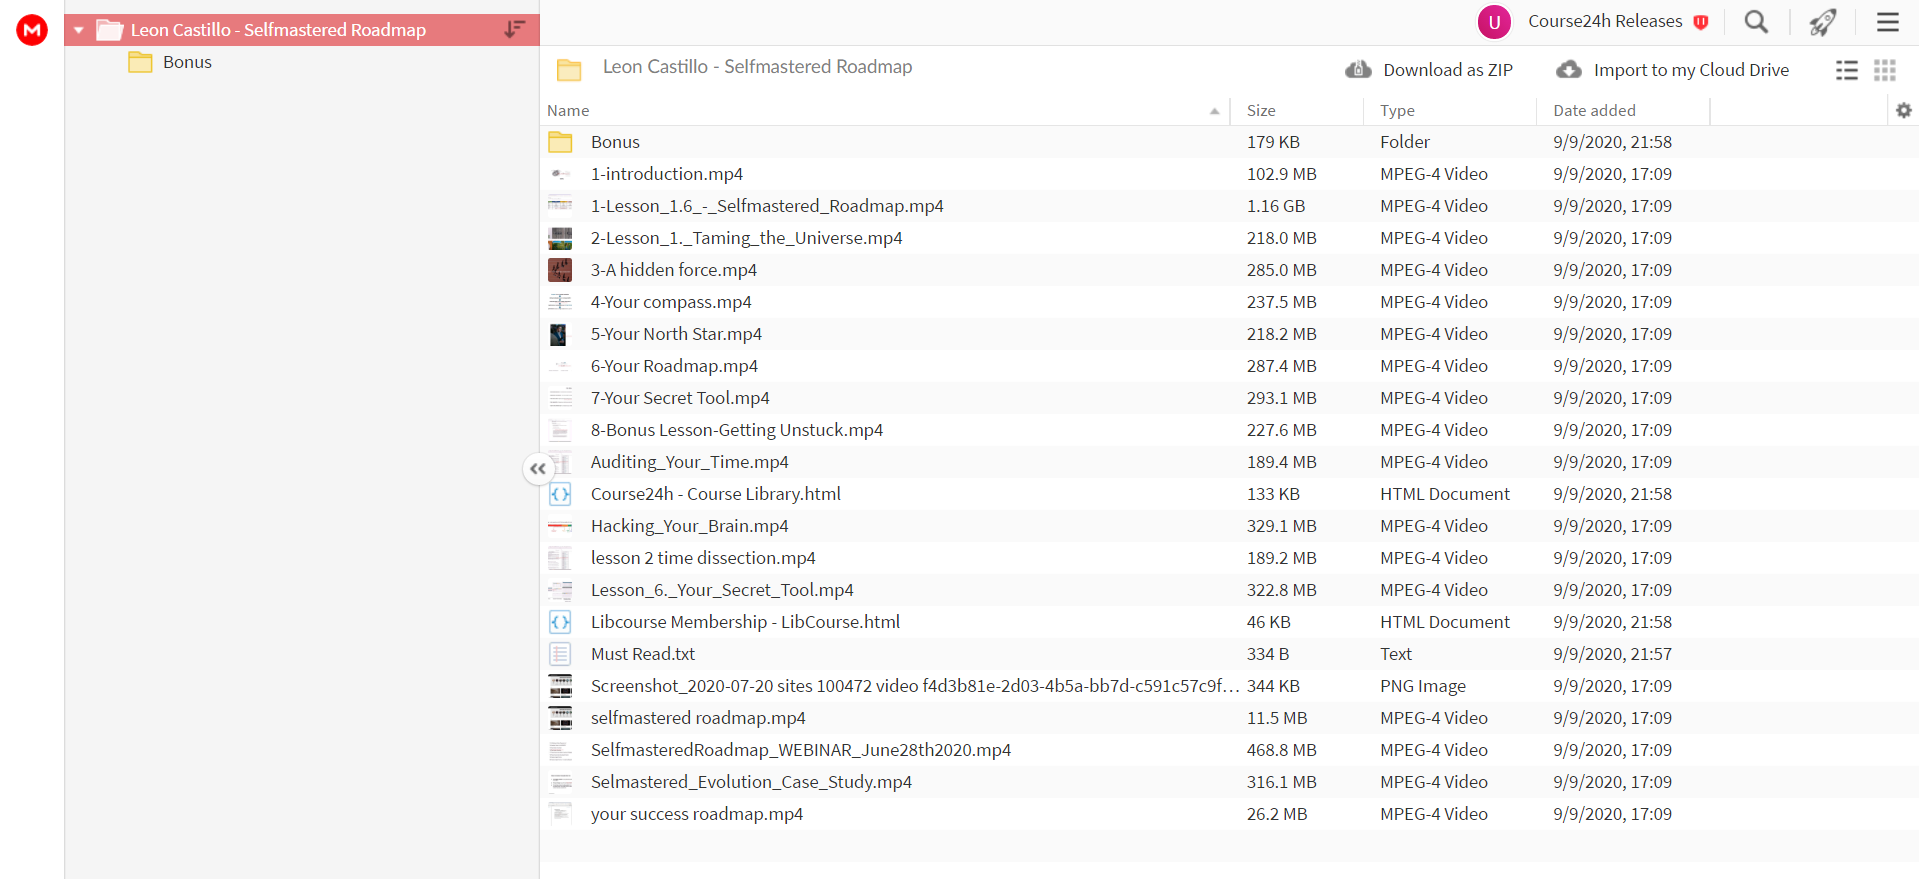Select the Screenshot_2020-07-20 PNG file name
1919x879 pixels.
tap(915, 686)
